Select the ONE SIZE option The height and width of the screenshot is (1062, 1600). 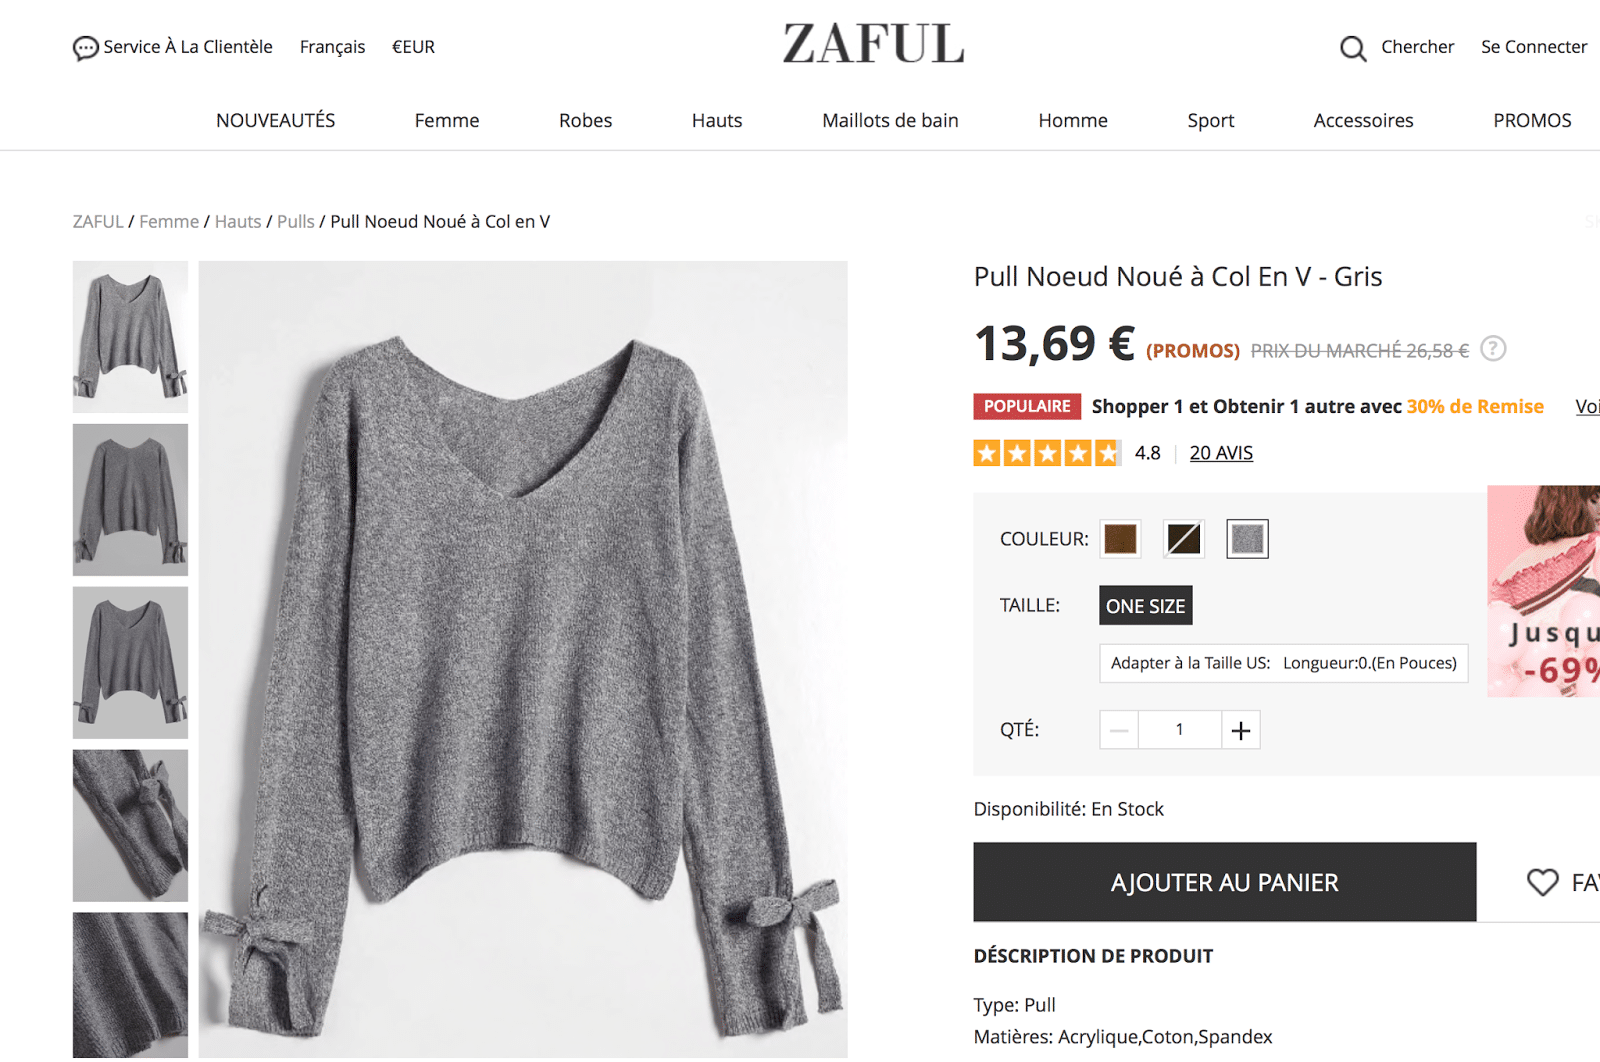[1146, 605]
